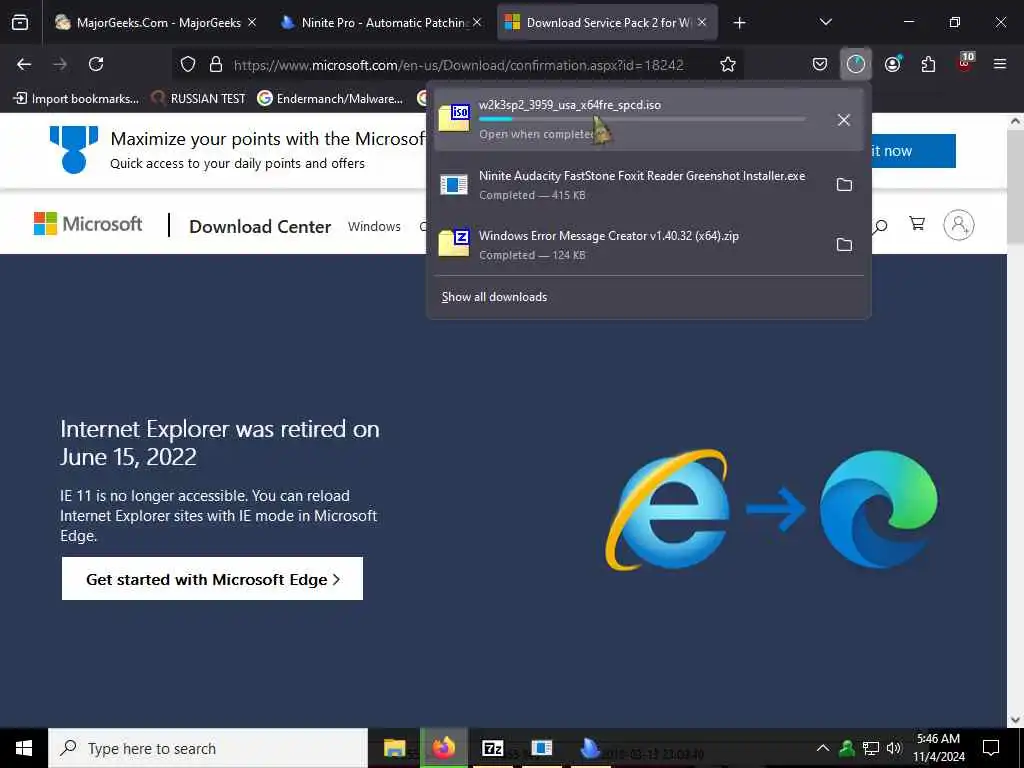Show Windows Error Message Creator zip in folder

pyautogui.click(x=844, y=245)
